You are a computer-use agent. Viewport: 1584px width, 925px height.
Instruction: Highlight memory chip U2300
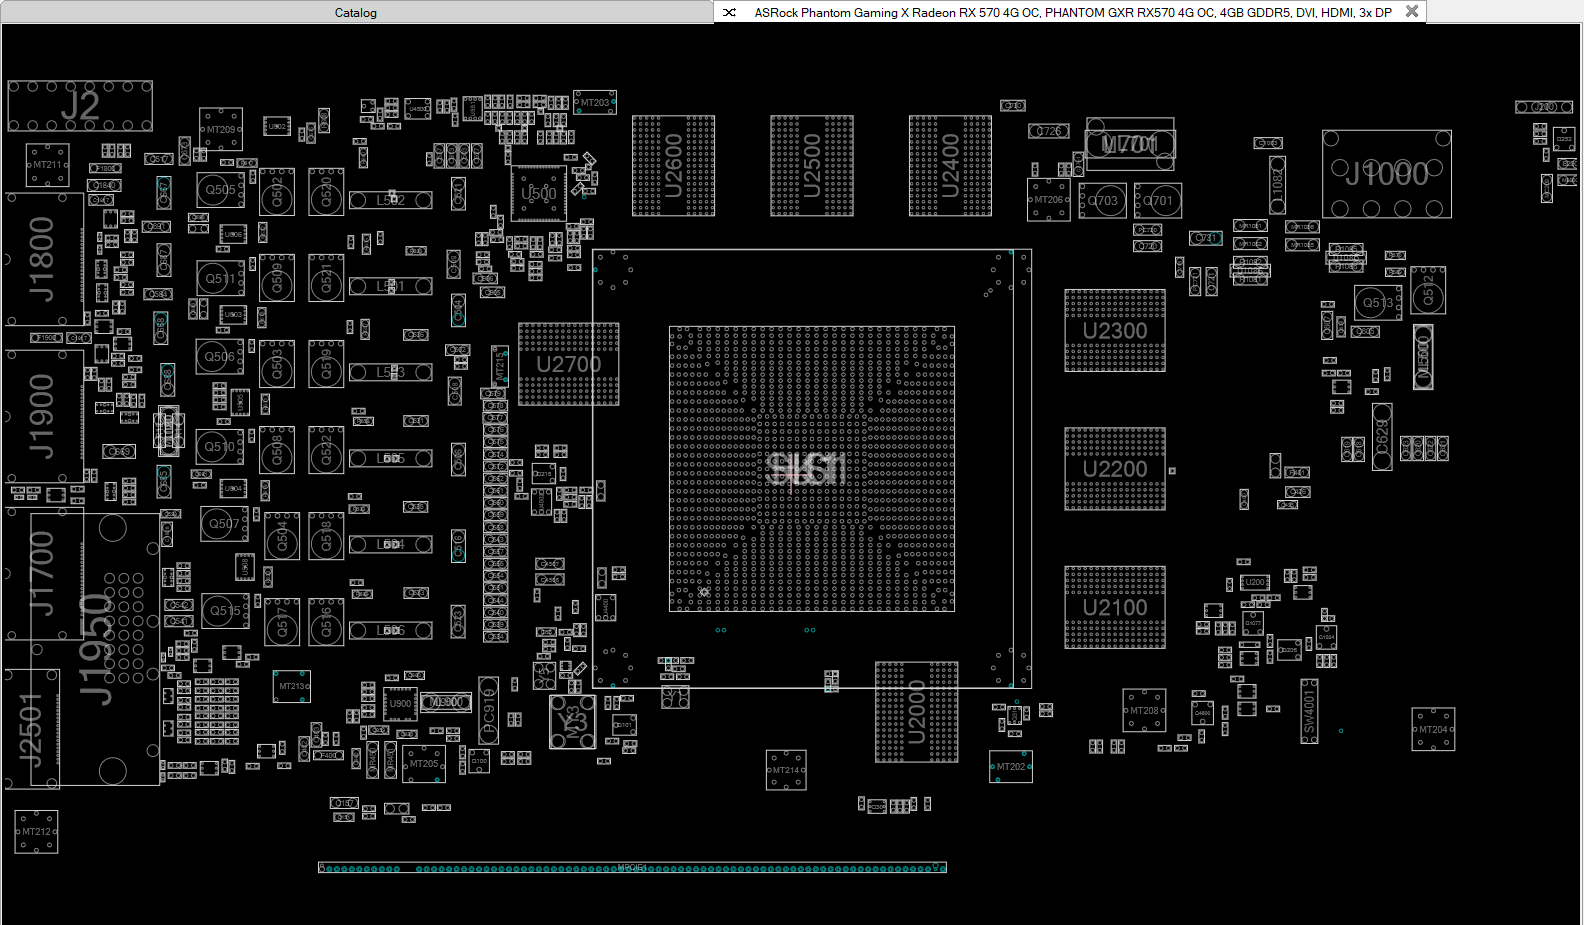click(x=1115, y=331)
